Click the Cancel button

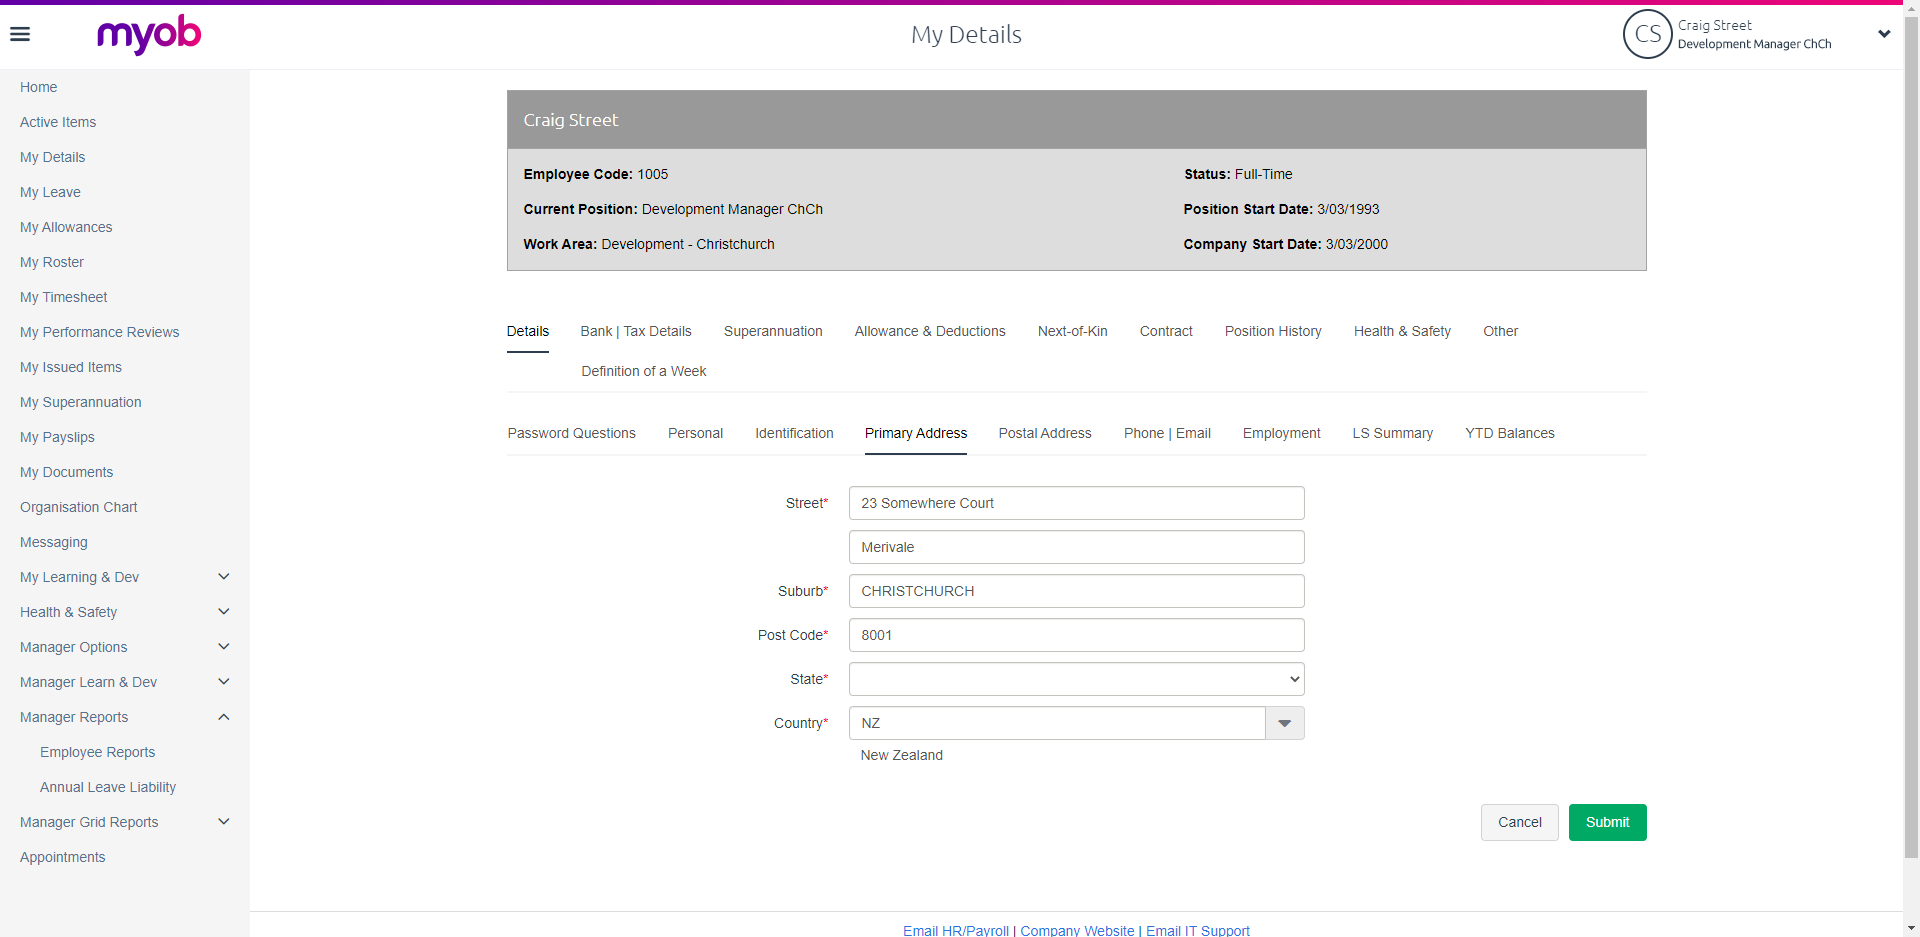[1519, 822]
